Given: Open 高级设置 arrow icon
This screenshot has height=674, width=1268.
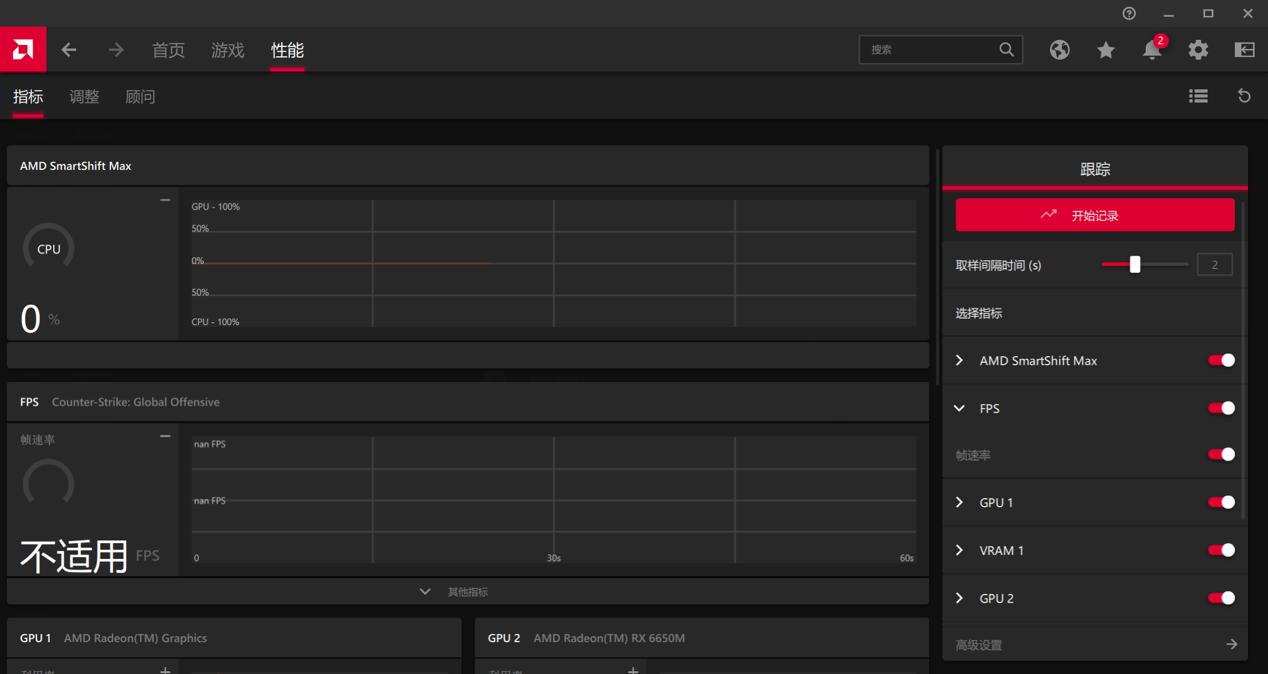Looking at the screenshot, I should [1231, 645].
